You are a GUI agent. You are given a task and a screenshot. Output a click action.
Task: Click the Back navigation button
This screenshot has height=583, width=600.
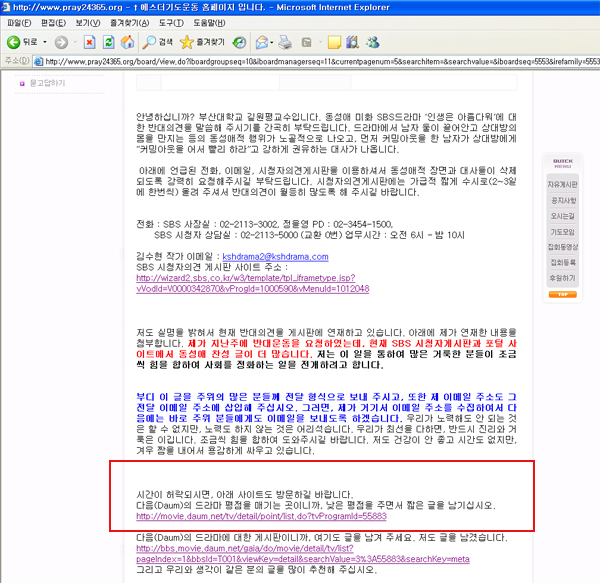[22, 43]
